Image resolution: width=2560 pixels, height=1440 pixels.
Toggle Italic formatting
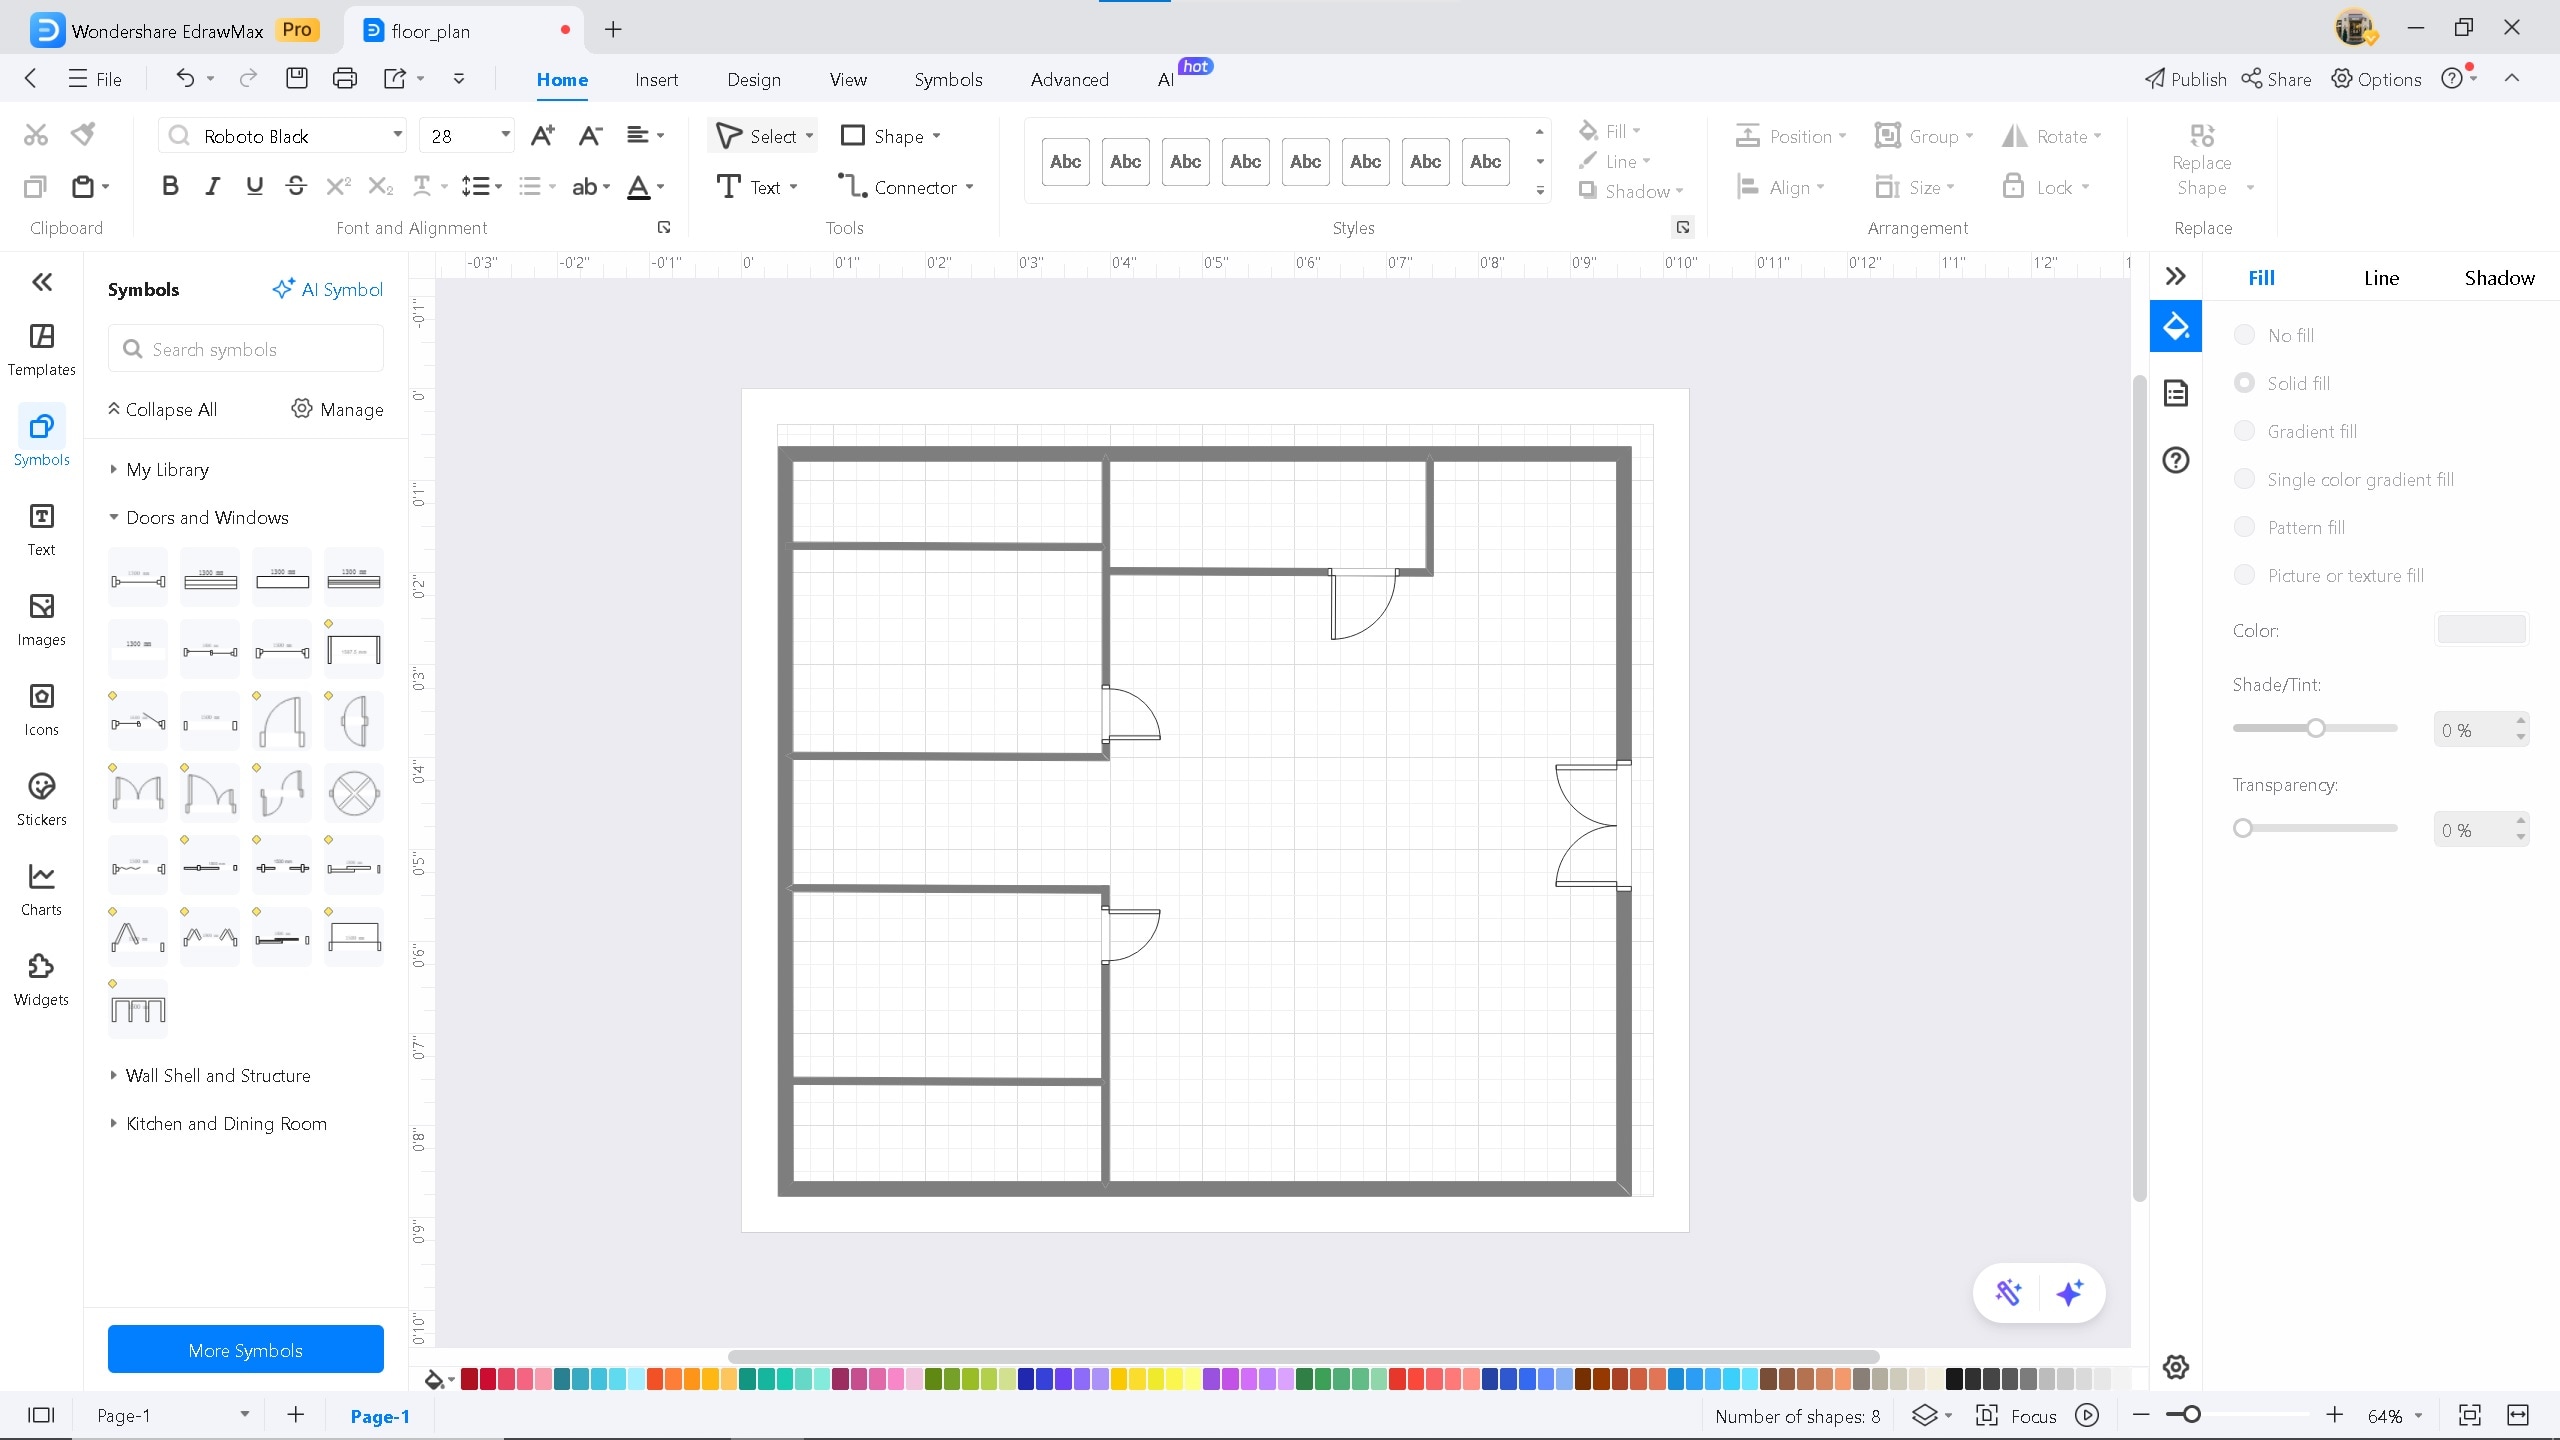pyautogui.click(x=212, y=186)
